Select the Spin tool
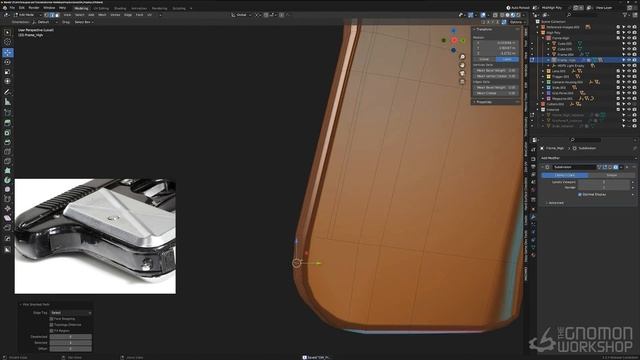This screenshot has width=640, height=360. pos(7,180)
